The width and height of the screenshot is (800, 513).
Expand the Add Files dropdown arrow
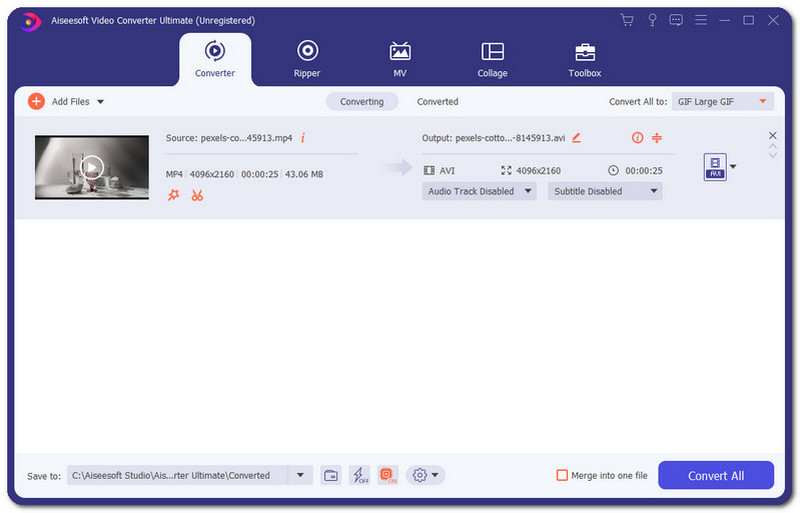(x=101, y=102)
